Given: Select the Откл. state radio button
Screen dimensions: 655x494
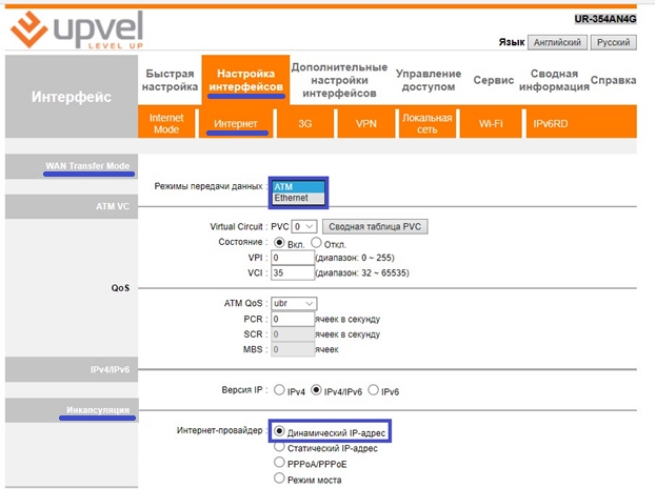Looking at the screenshot, I should click(x=316, y=242).
